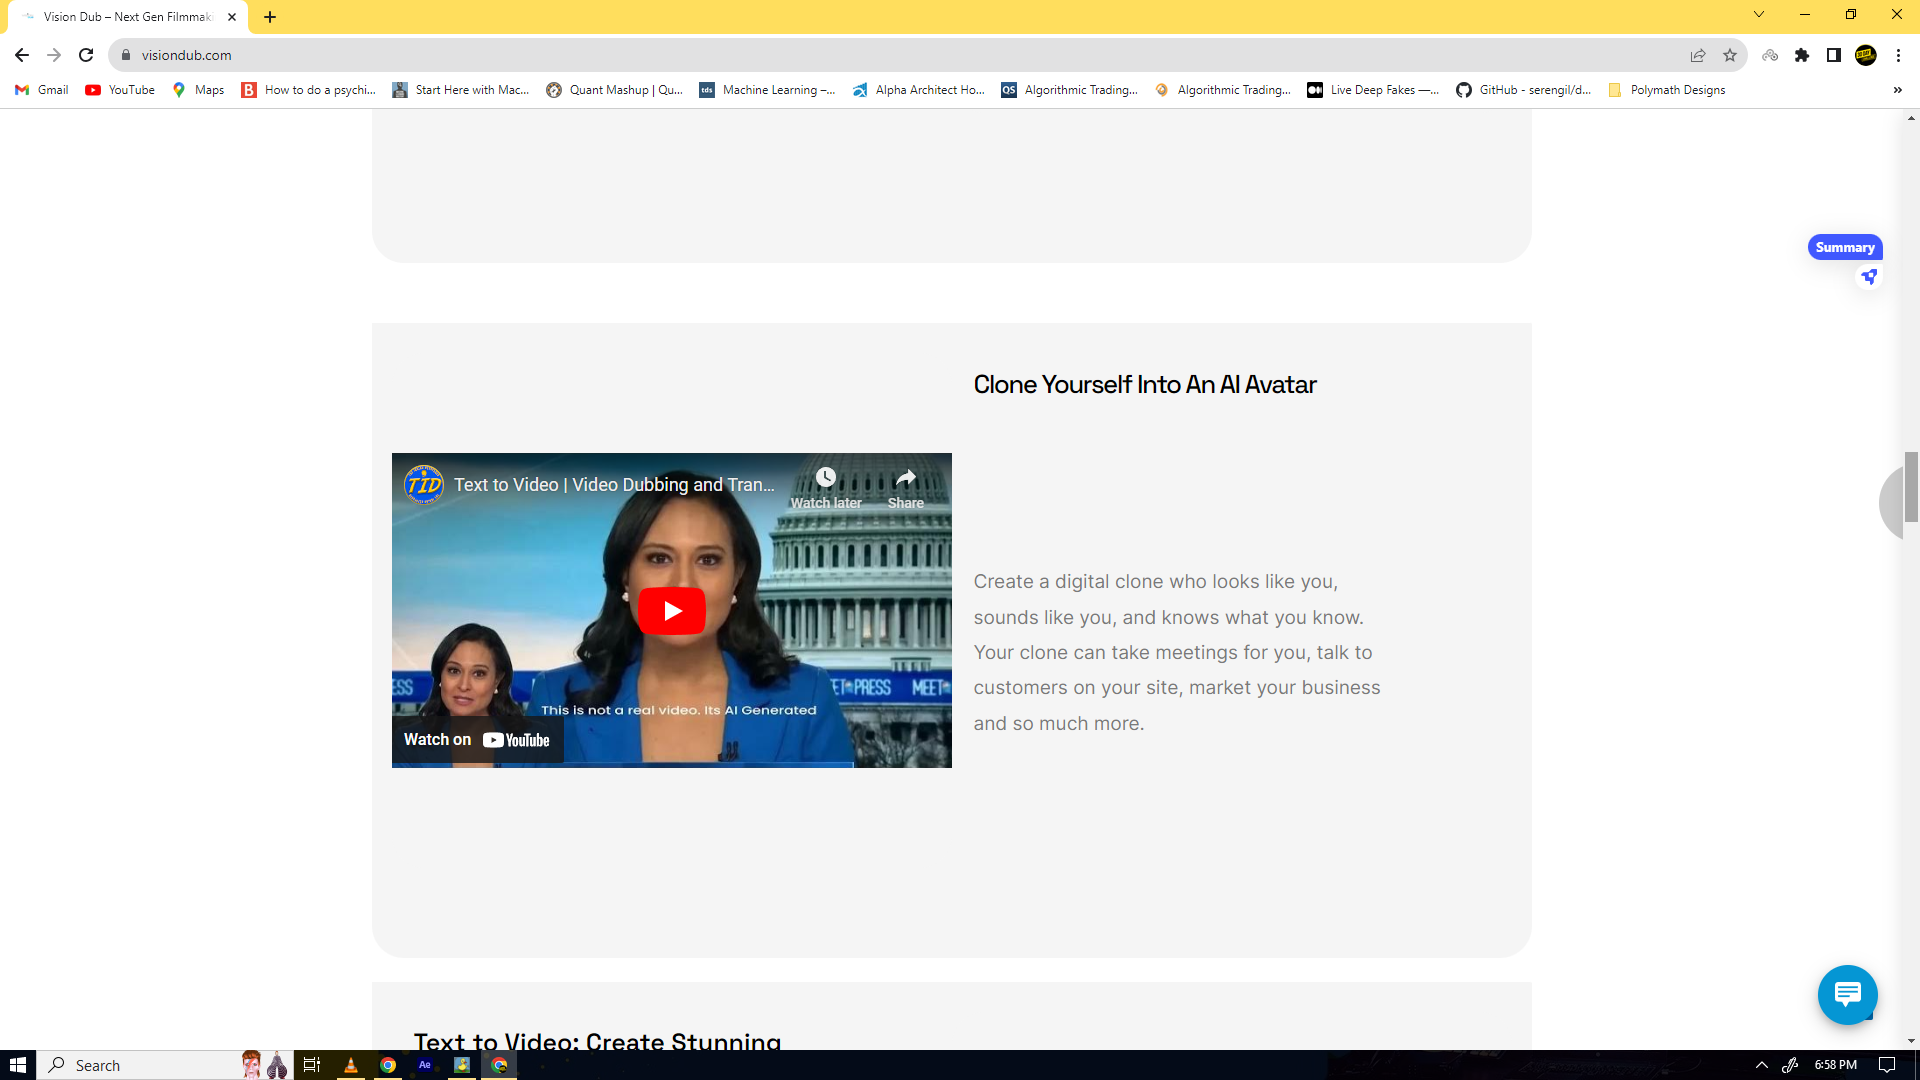Reload the page

(x=86, y=55)
